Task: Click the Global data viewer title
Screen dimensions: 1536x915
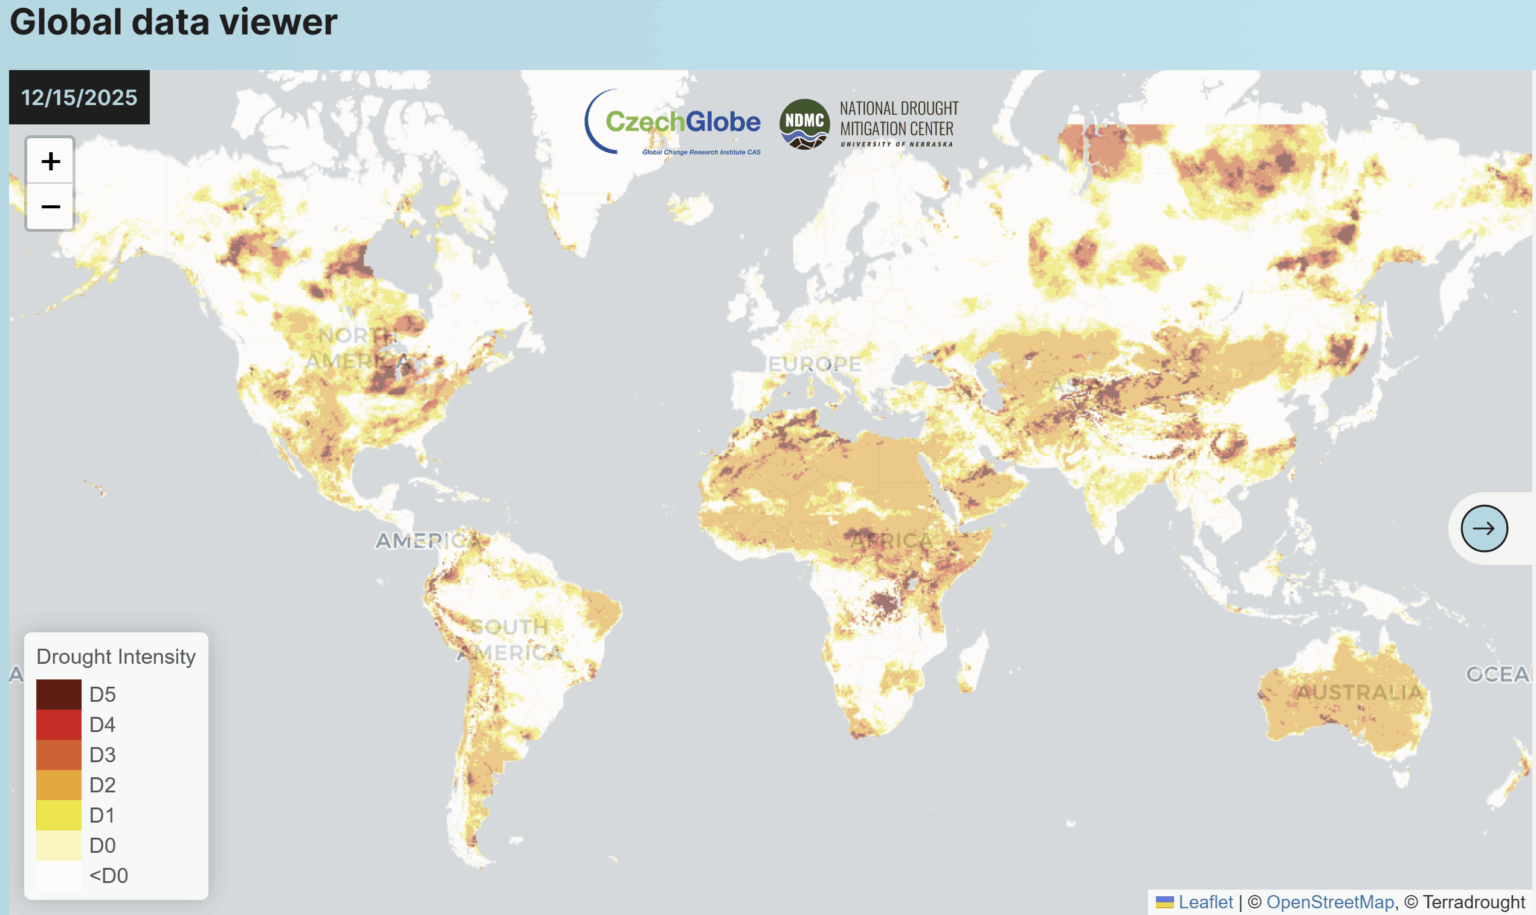Action: 172,22
